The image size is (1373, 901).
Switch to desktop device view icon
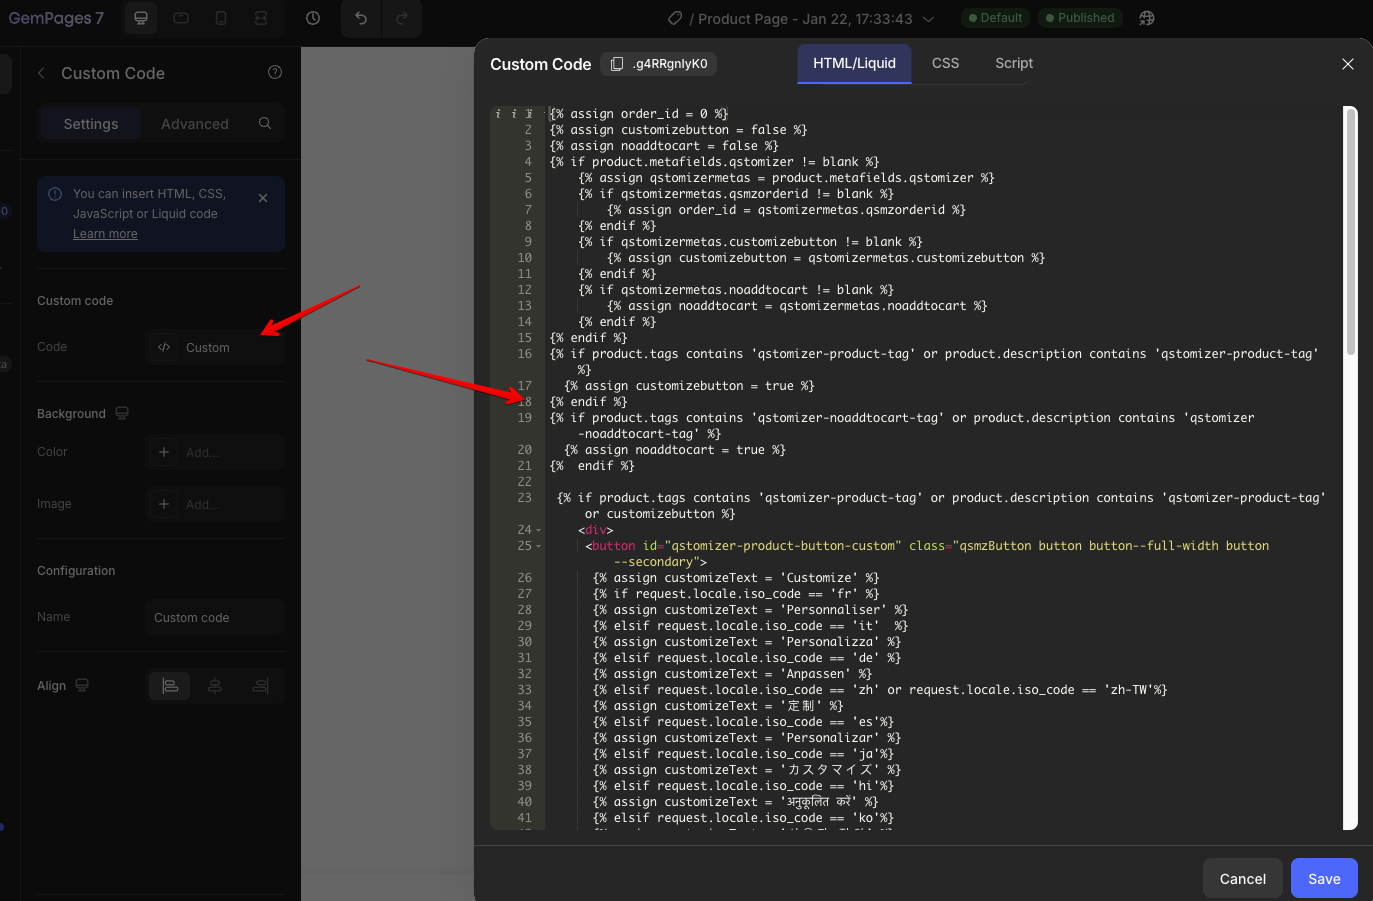141,18
